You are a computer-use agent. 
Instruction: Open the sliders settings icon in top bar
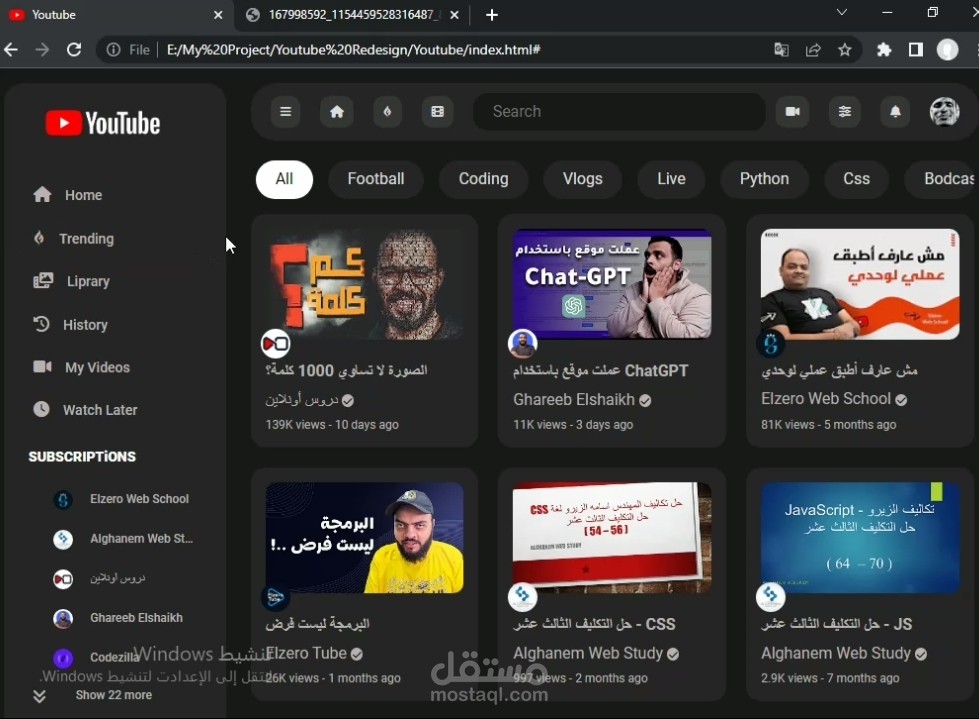844,112
